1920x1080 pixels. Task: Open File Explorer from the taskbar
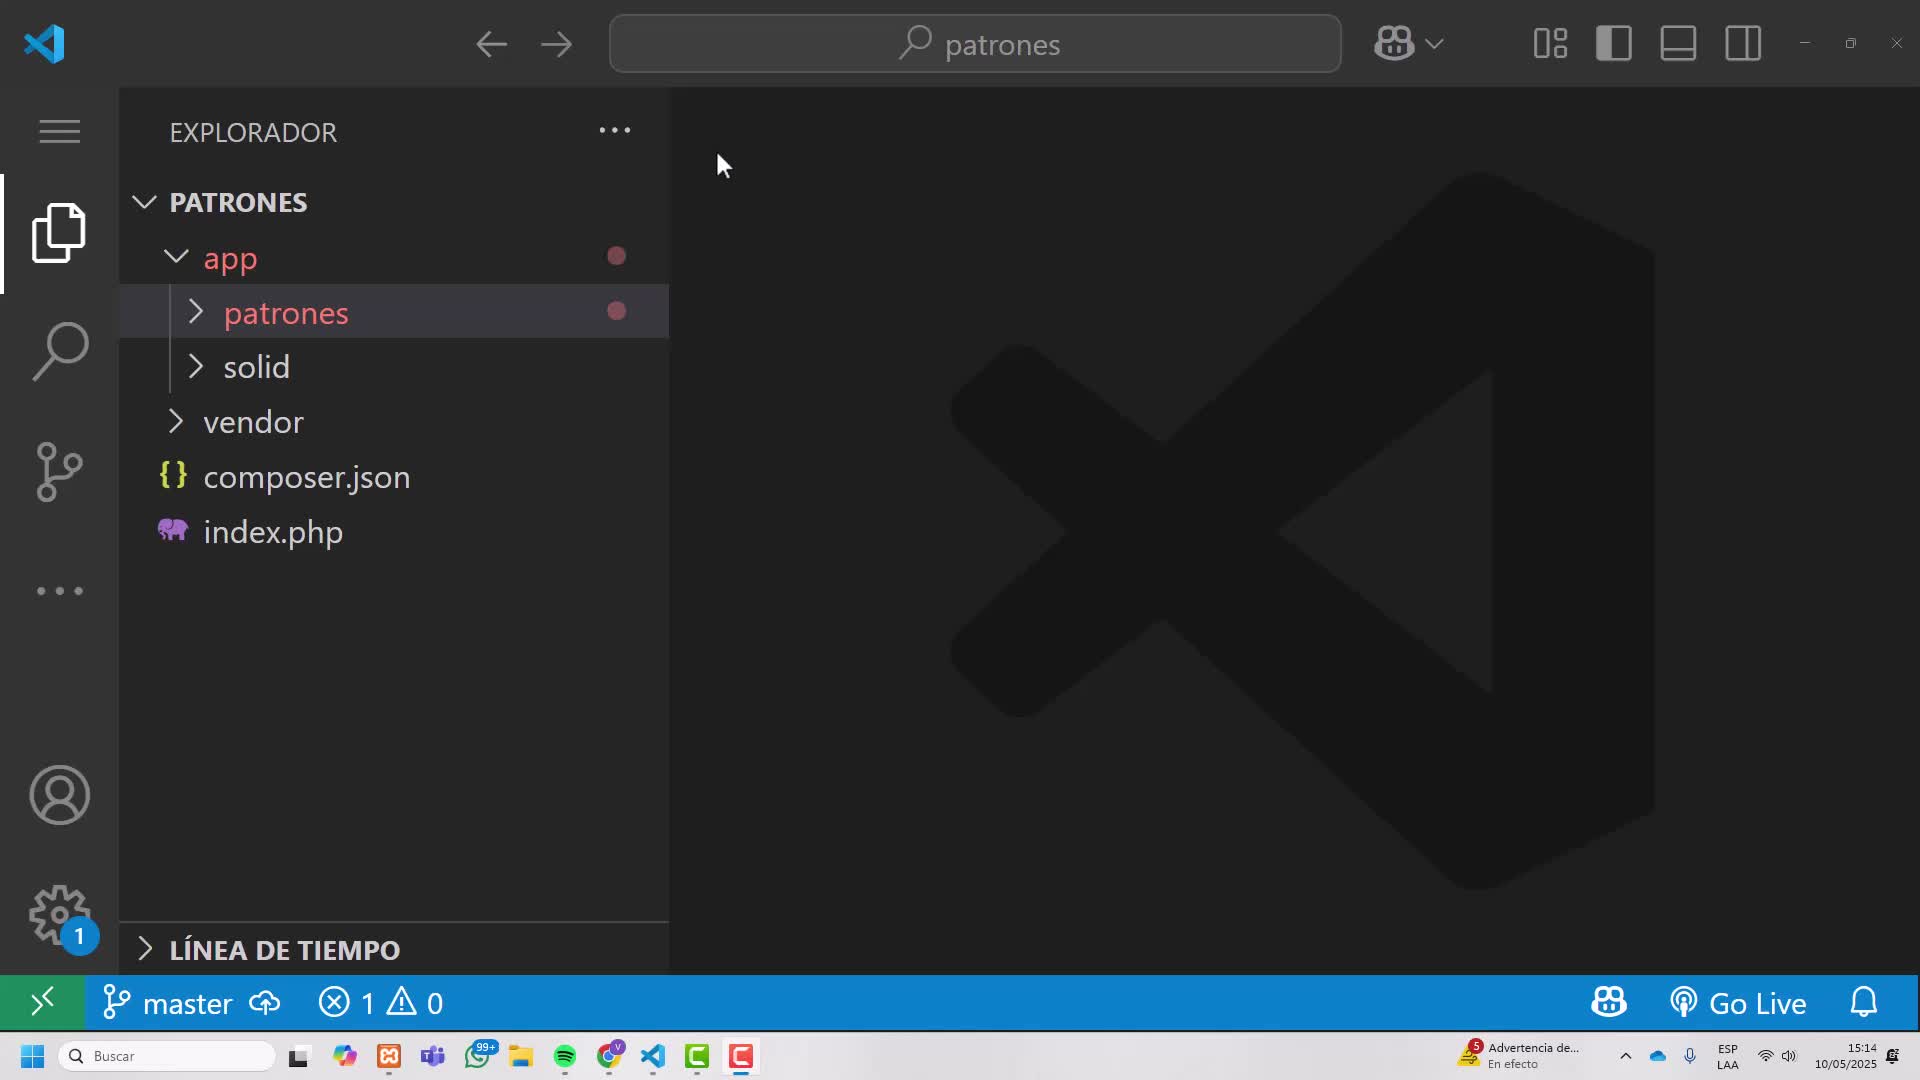(521, 1056)
